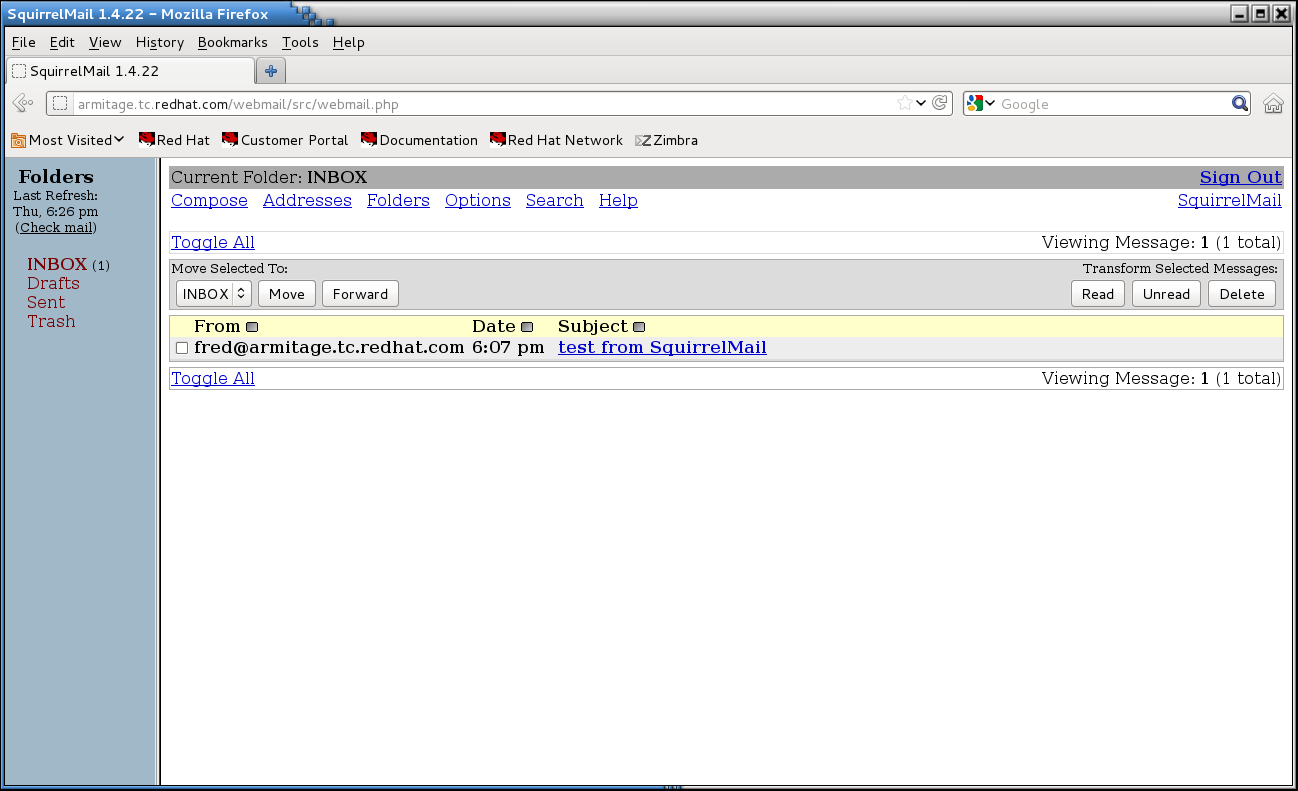Bookmark page with star icon
Screen dimensions: 1298x791
tap(905, 103)
